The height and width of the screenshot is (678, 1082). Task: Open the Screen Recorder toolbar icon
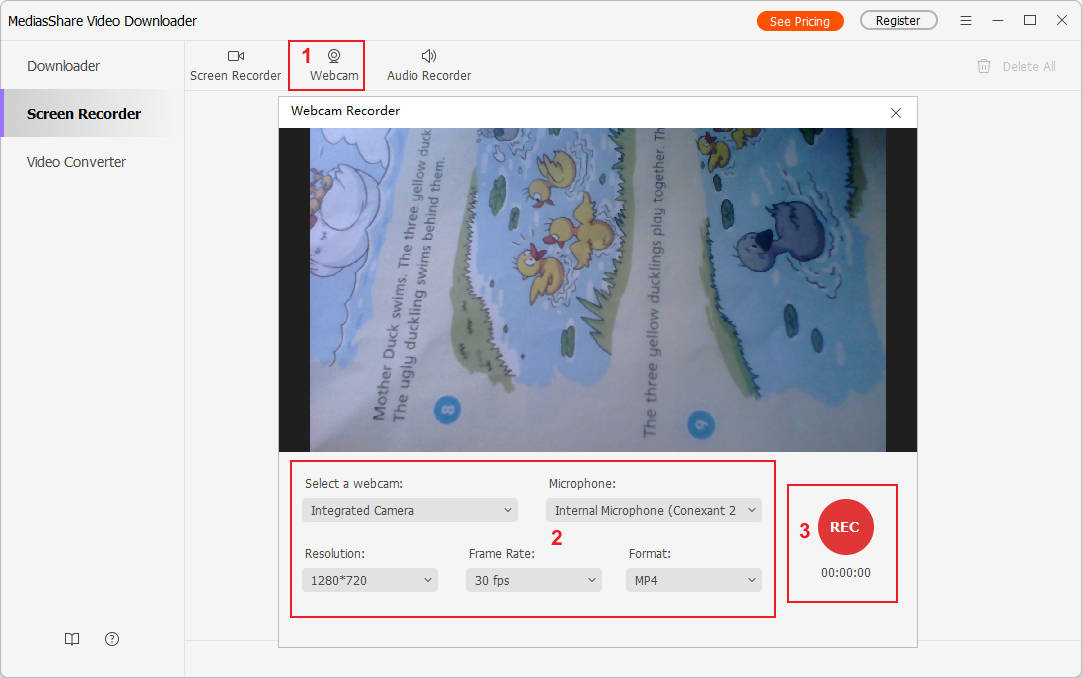[x=236, y=57]
